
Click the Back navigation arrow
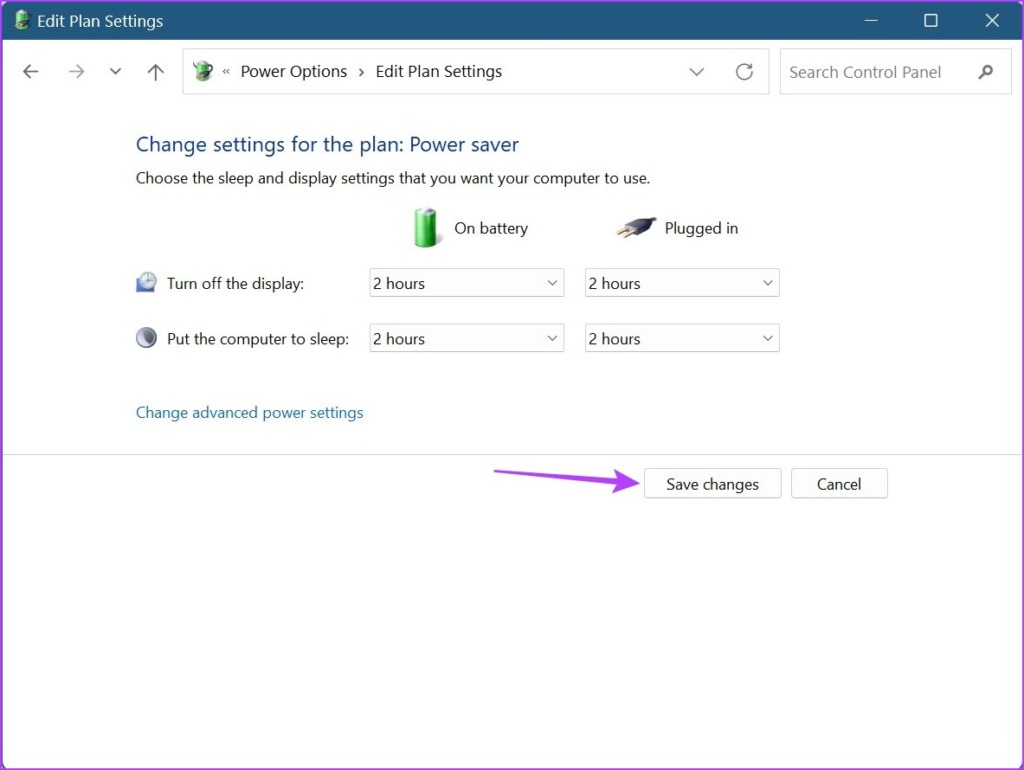click(x=30, y=71)
